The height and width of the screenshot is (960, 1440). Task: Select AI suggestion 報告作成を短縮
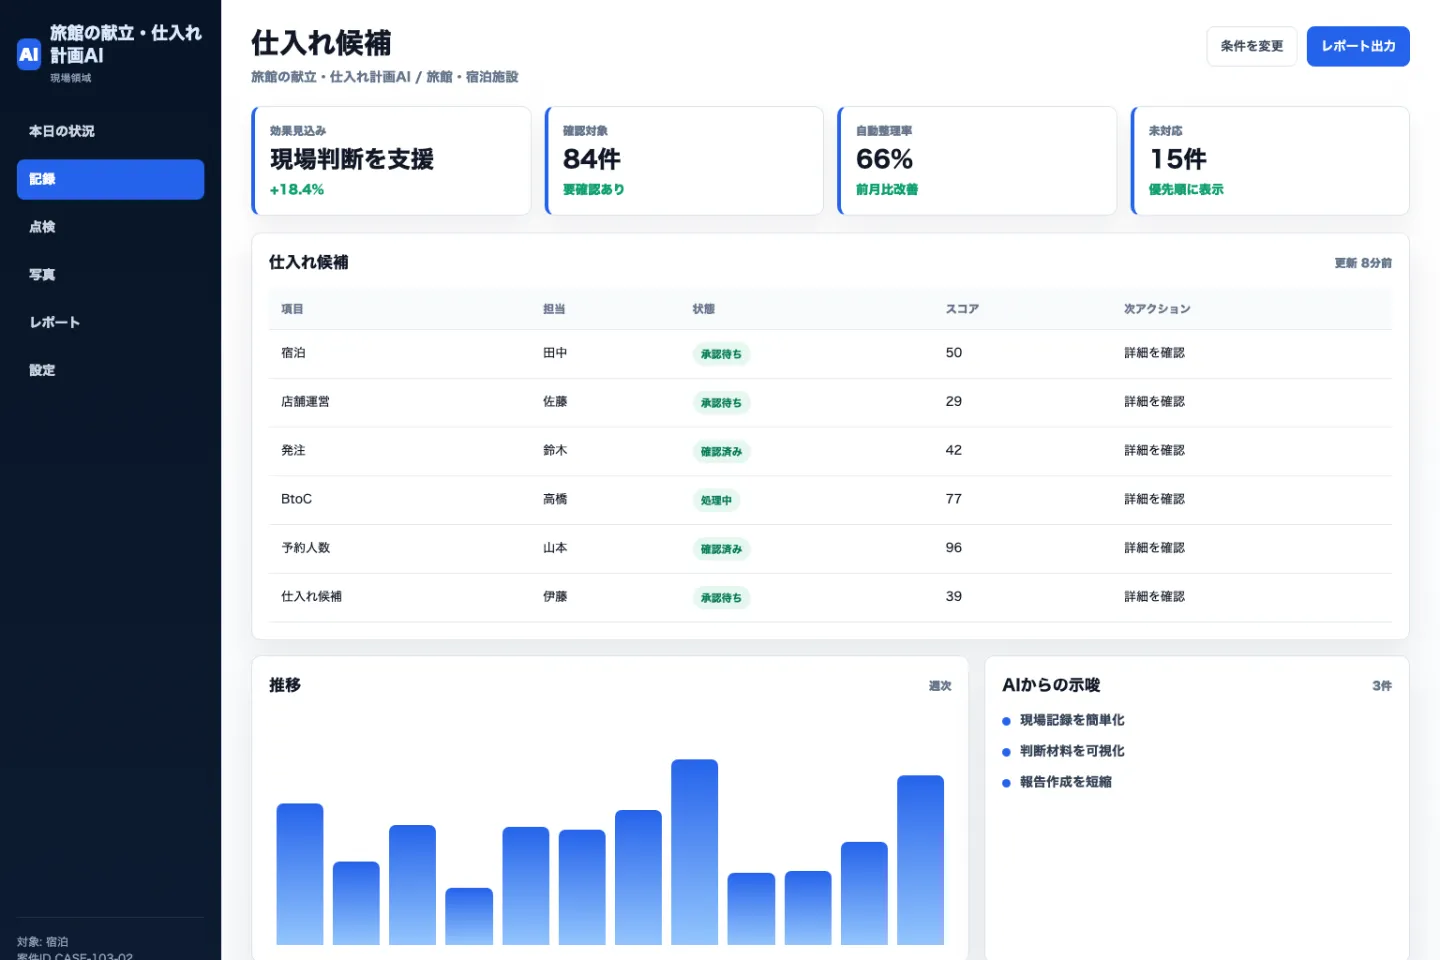click(1066, 782)
